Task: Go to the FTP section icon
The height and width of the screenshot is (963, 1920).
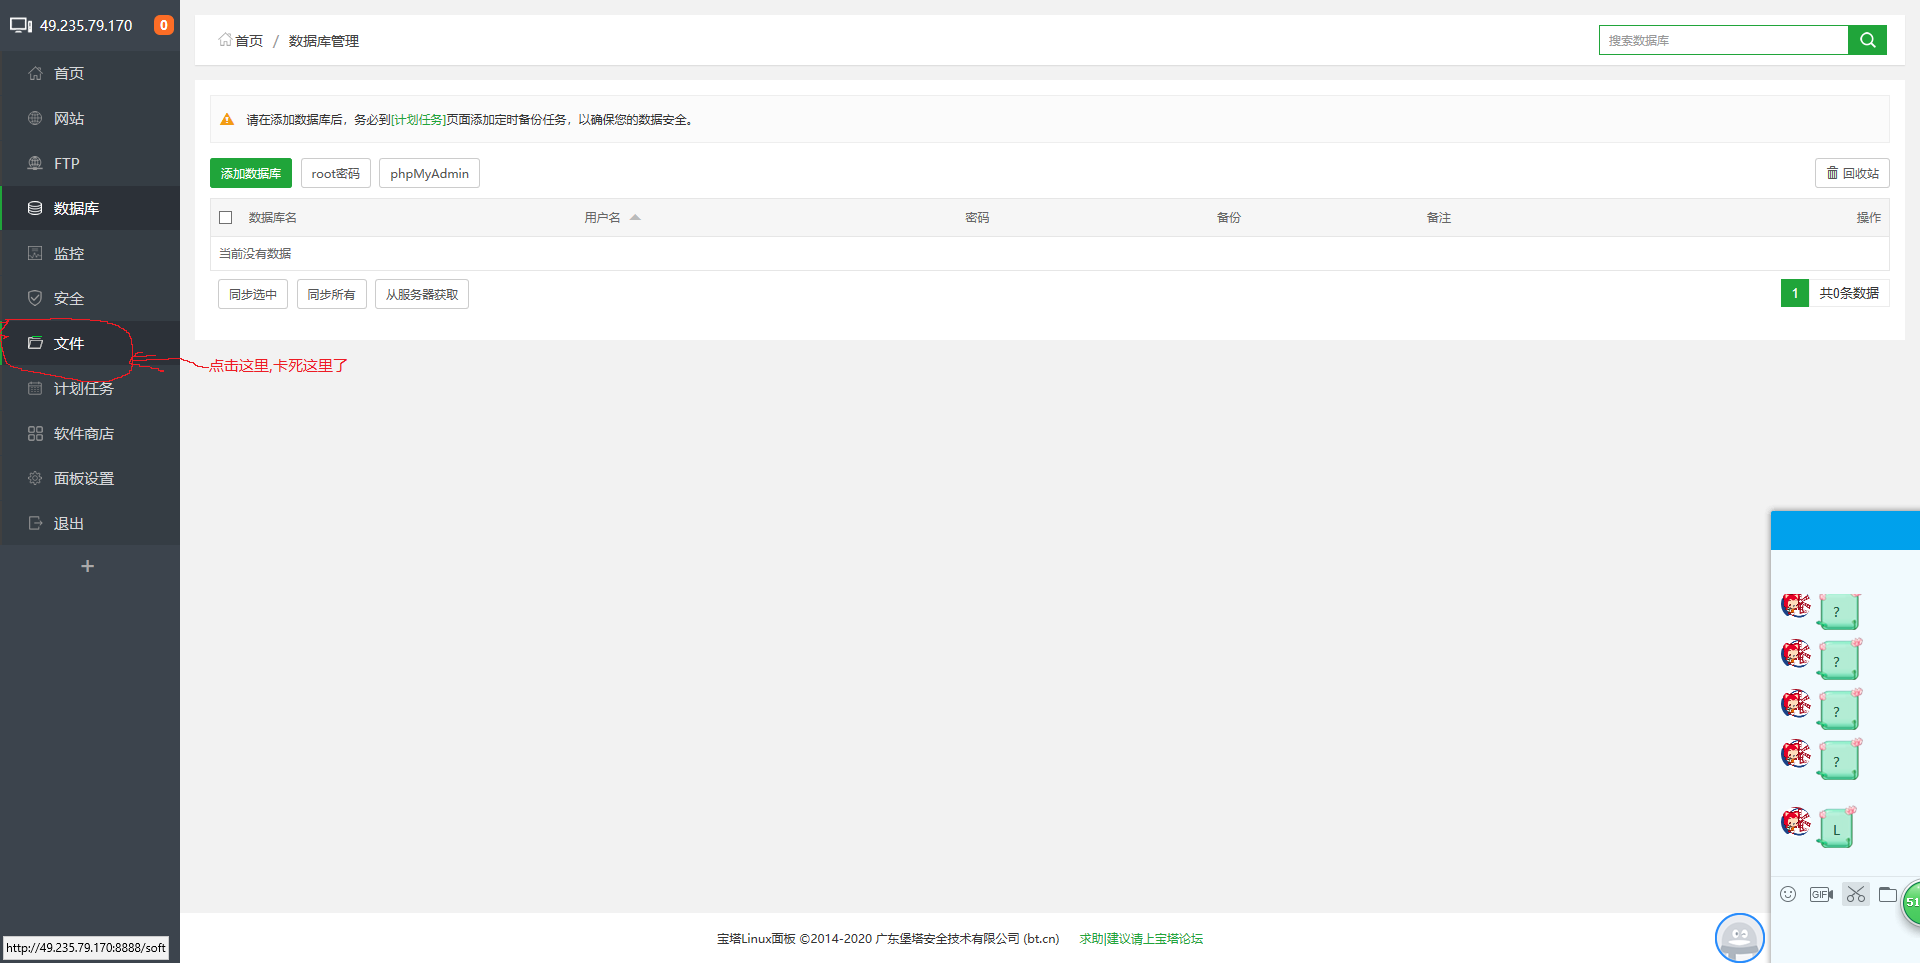Action: coord(35,163)
